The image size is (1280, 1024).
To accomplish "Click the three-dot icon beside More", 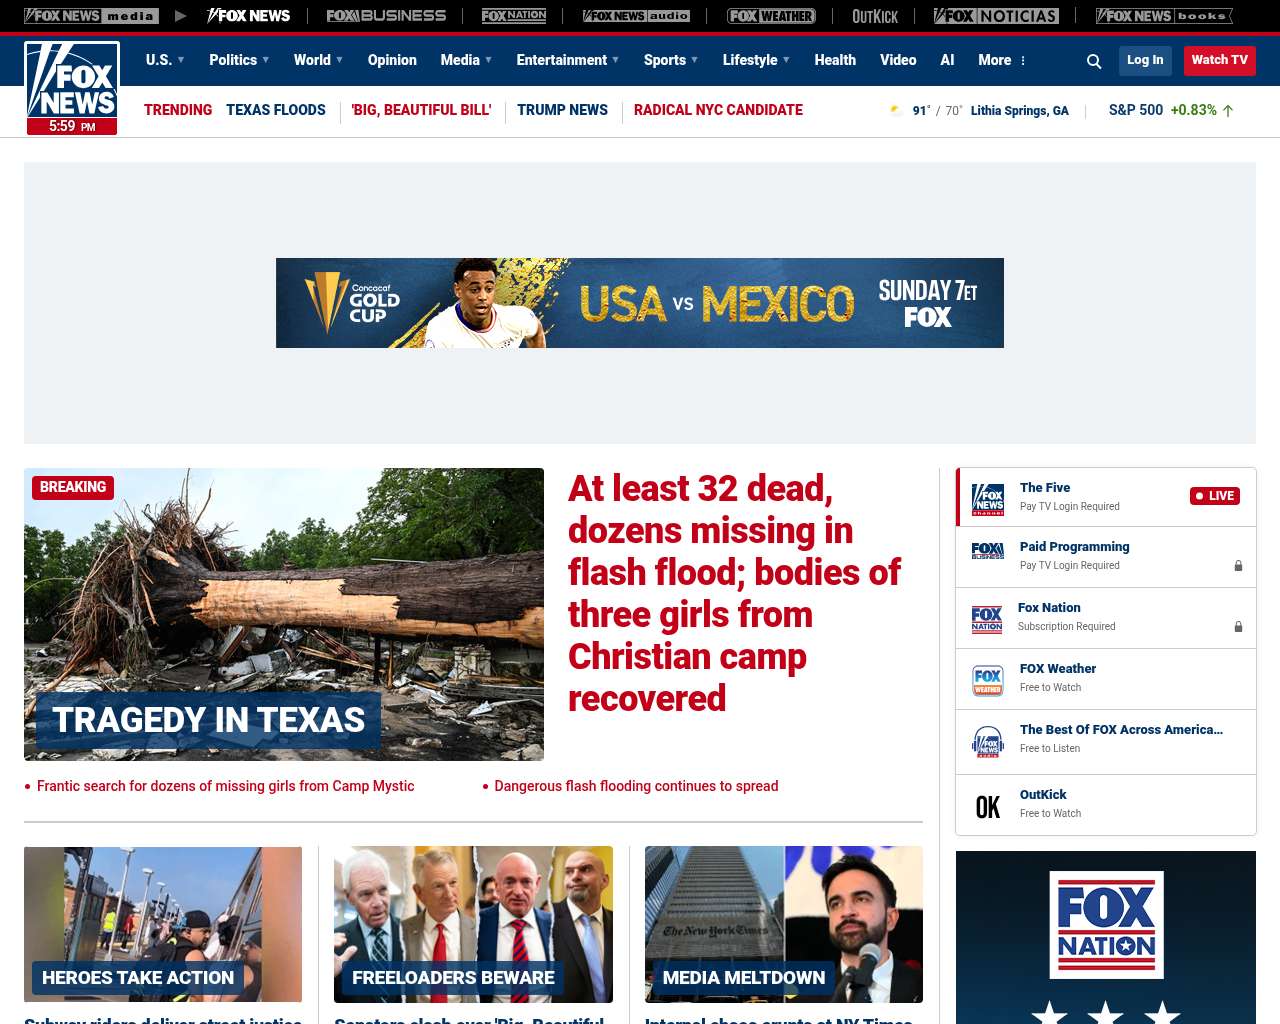I will [1023, 61].
